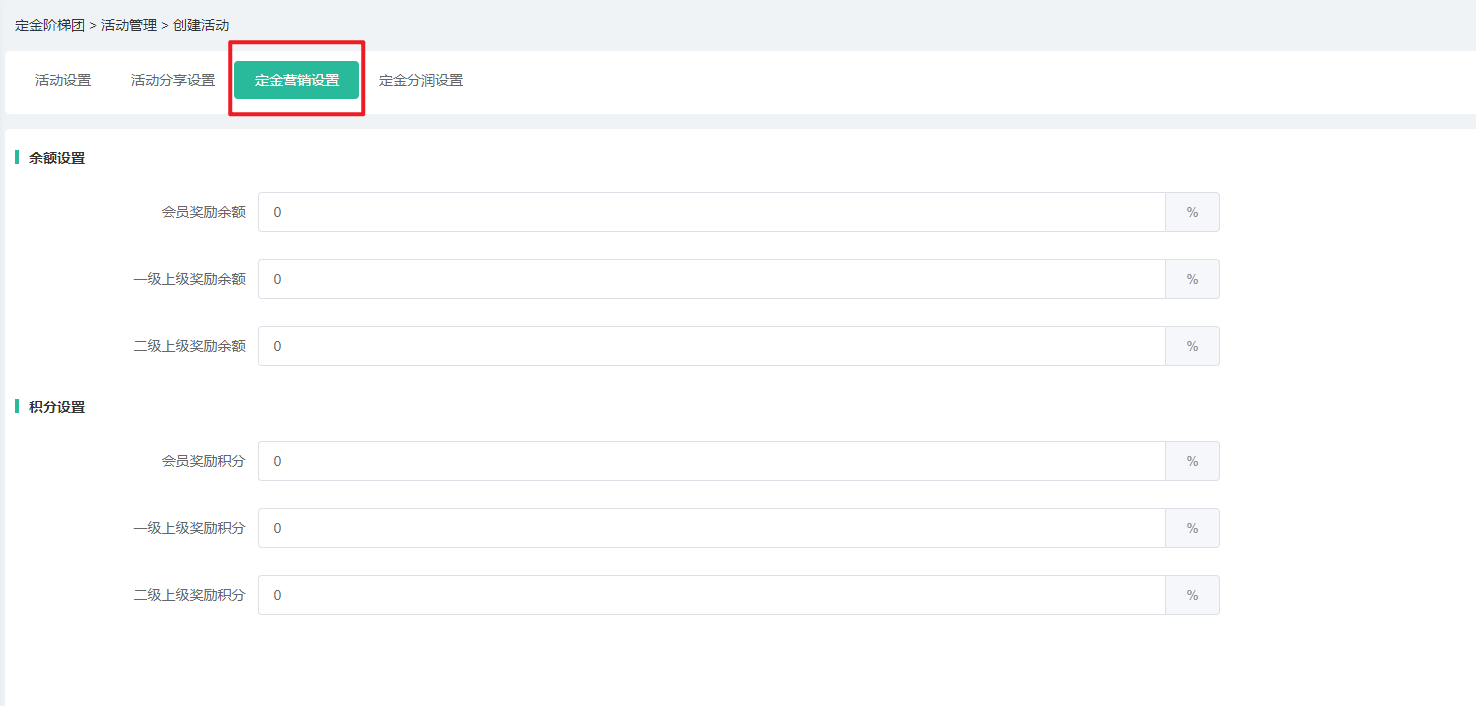Click the % suffix of 一级上级奖励余额
The image size is (1476, 706).
[1193, 279]
